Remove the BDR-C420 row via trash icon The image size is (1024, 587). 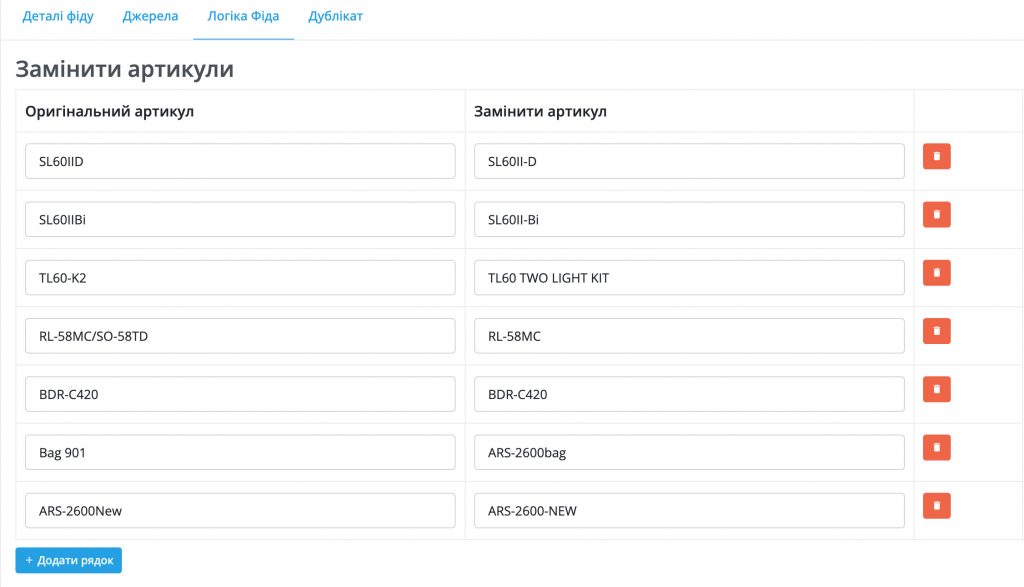[x=936, y=389]
